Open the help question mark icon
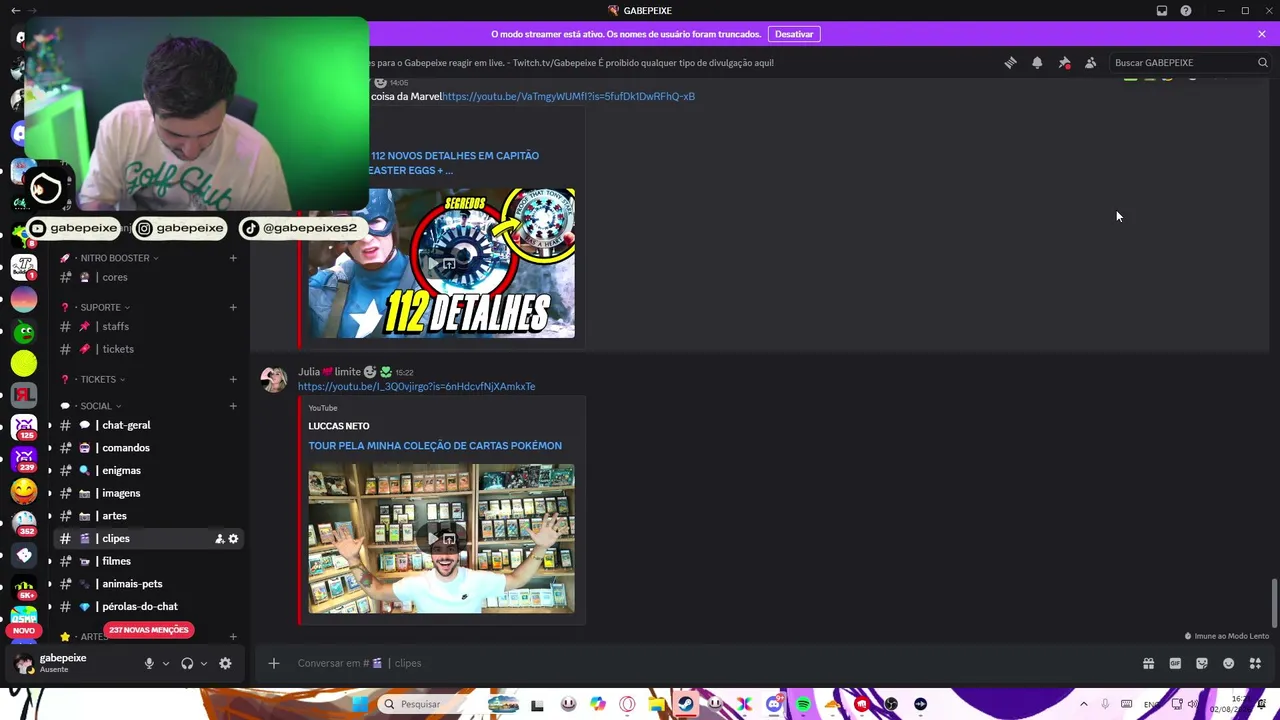The height and width of the screenshot is (720, 1280). coord(1186,11)
